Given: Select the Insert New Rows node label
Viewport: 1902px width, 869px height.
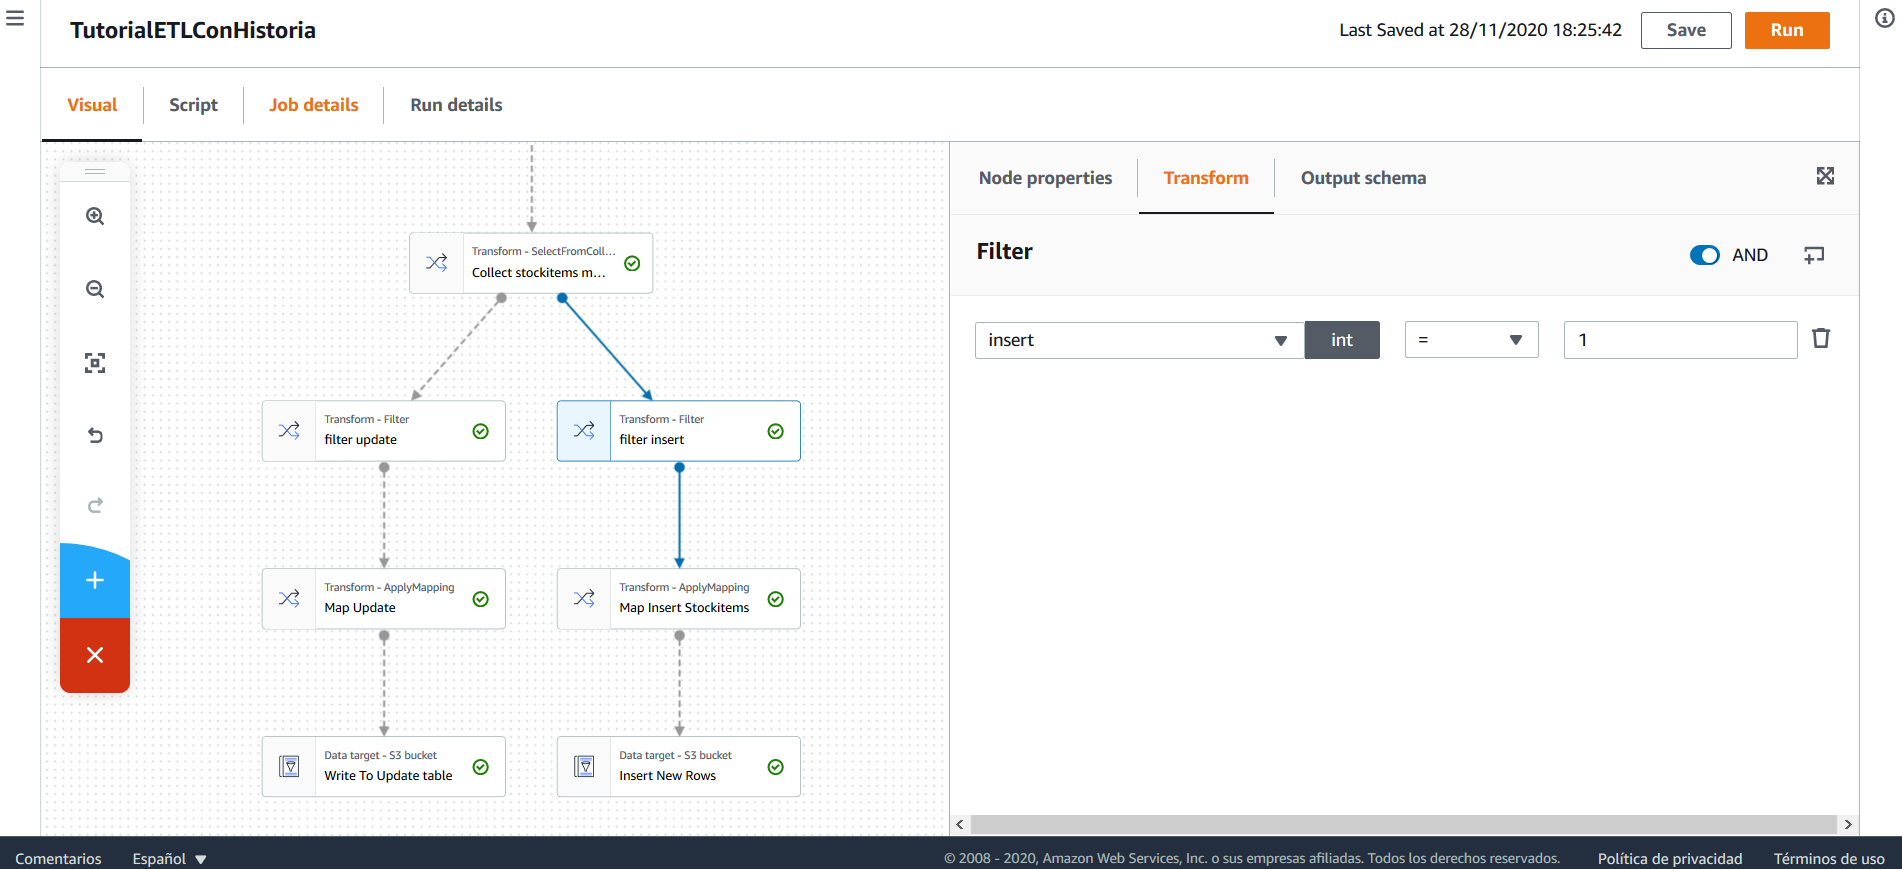Looking at the screenshot, I should (667, 775).
